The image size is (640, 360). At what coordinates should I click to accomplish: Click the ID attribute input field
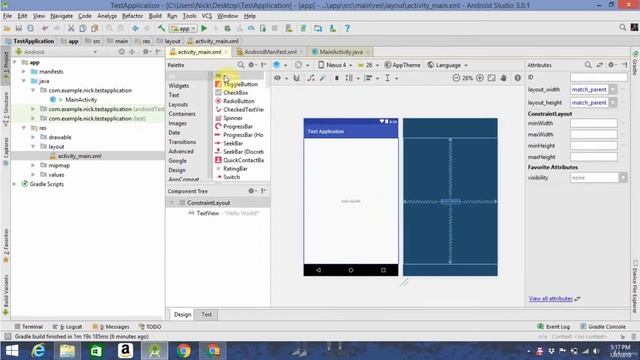coord(598,77)
